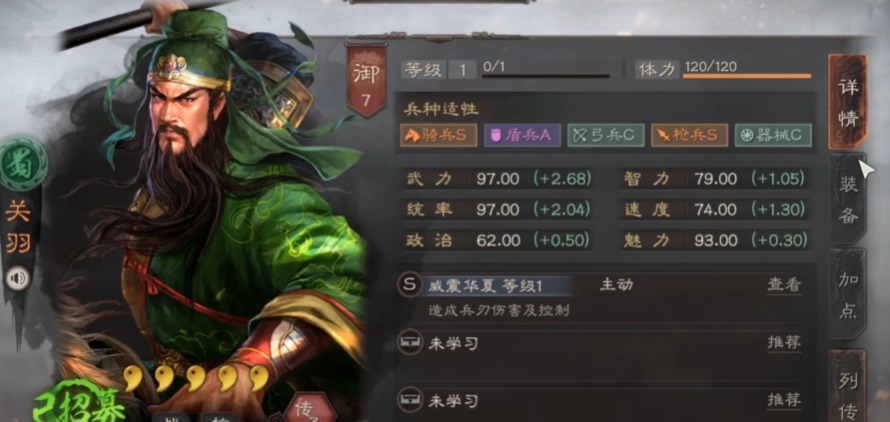Select the 器械C siege troop badge
Image resolution: width=890 pixels, height=422 pixels.
(773, 135)
